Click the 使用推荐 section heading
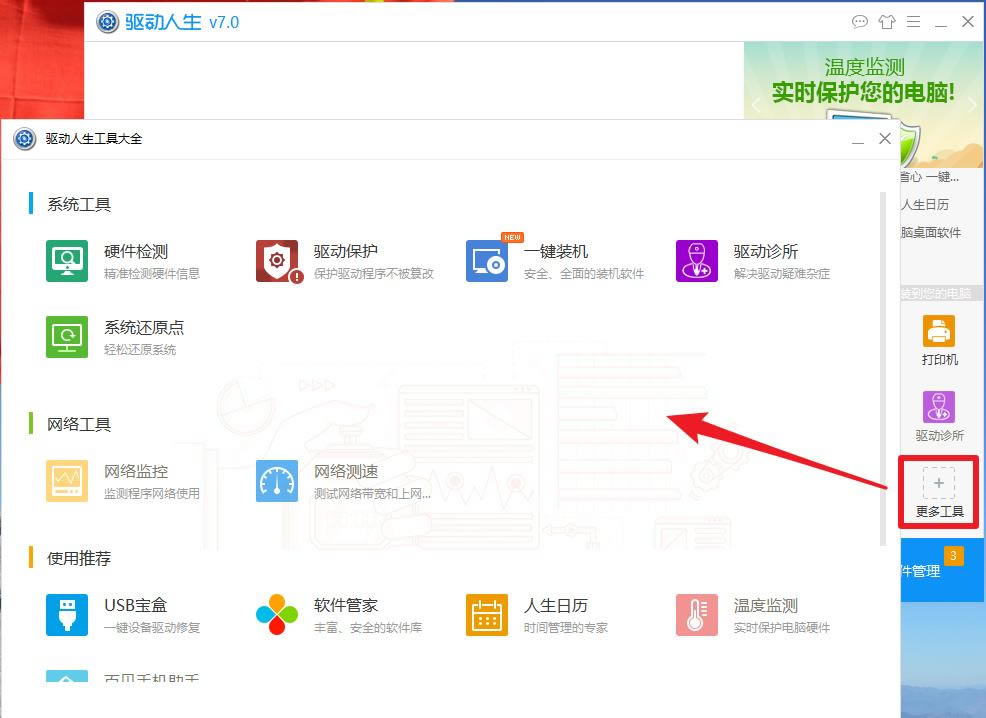Viewport: 986px width, 718px height. tap(79, 558)
